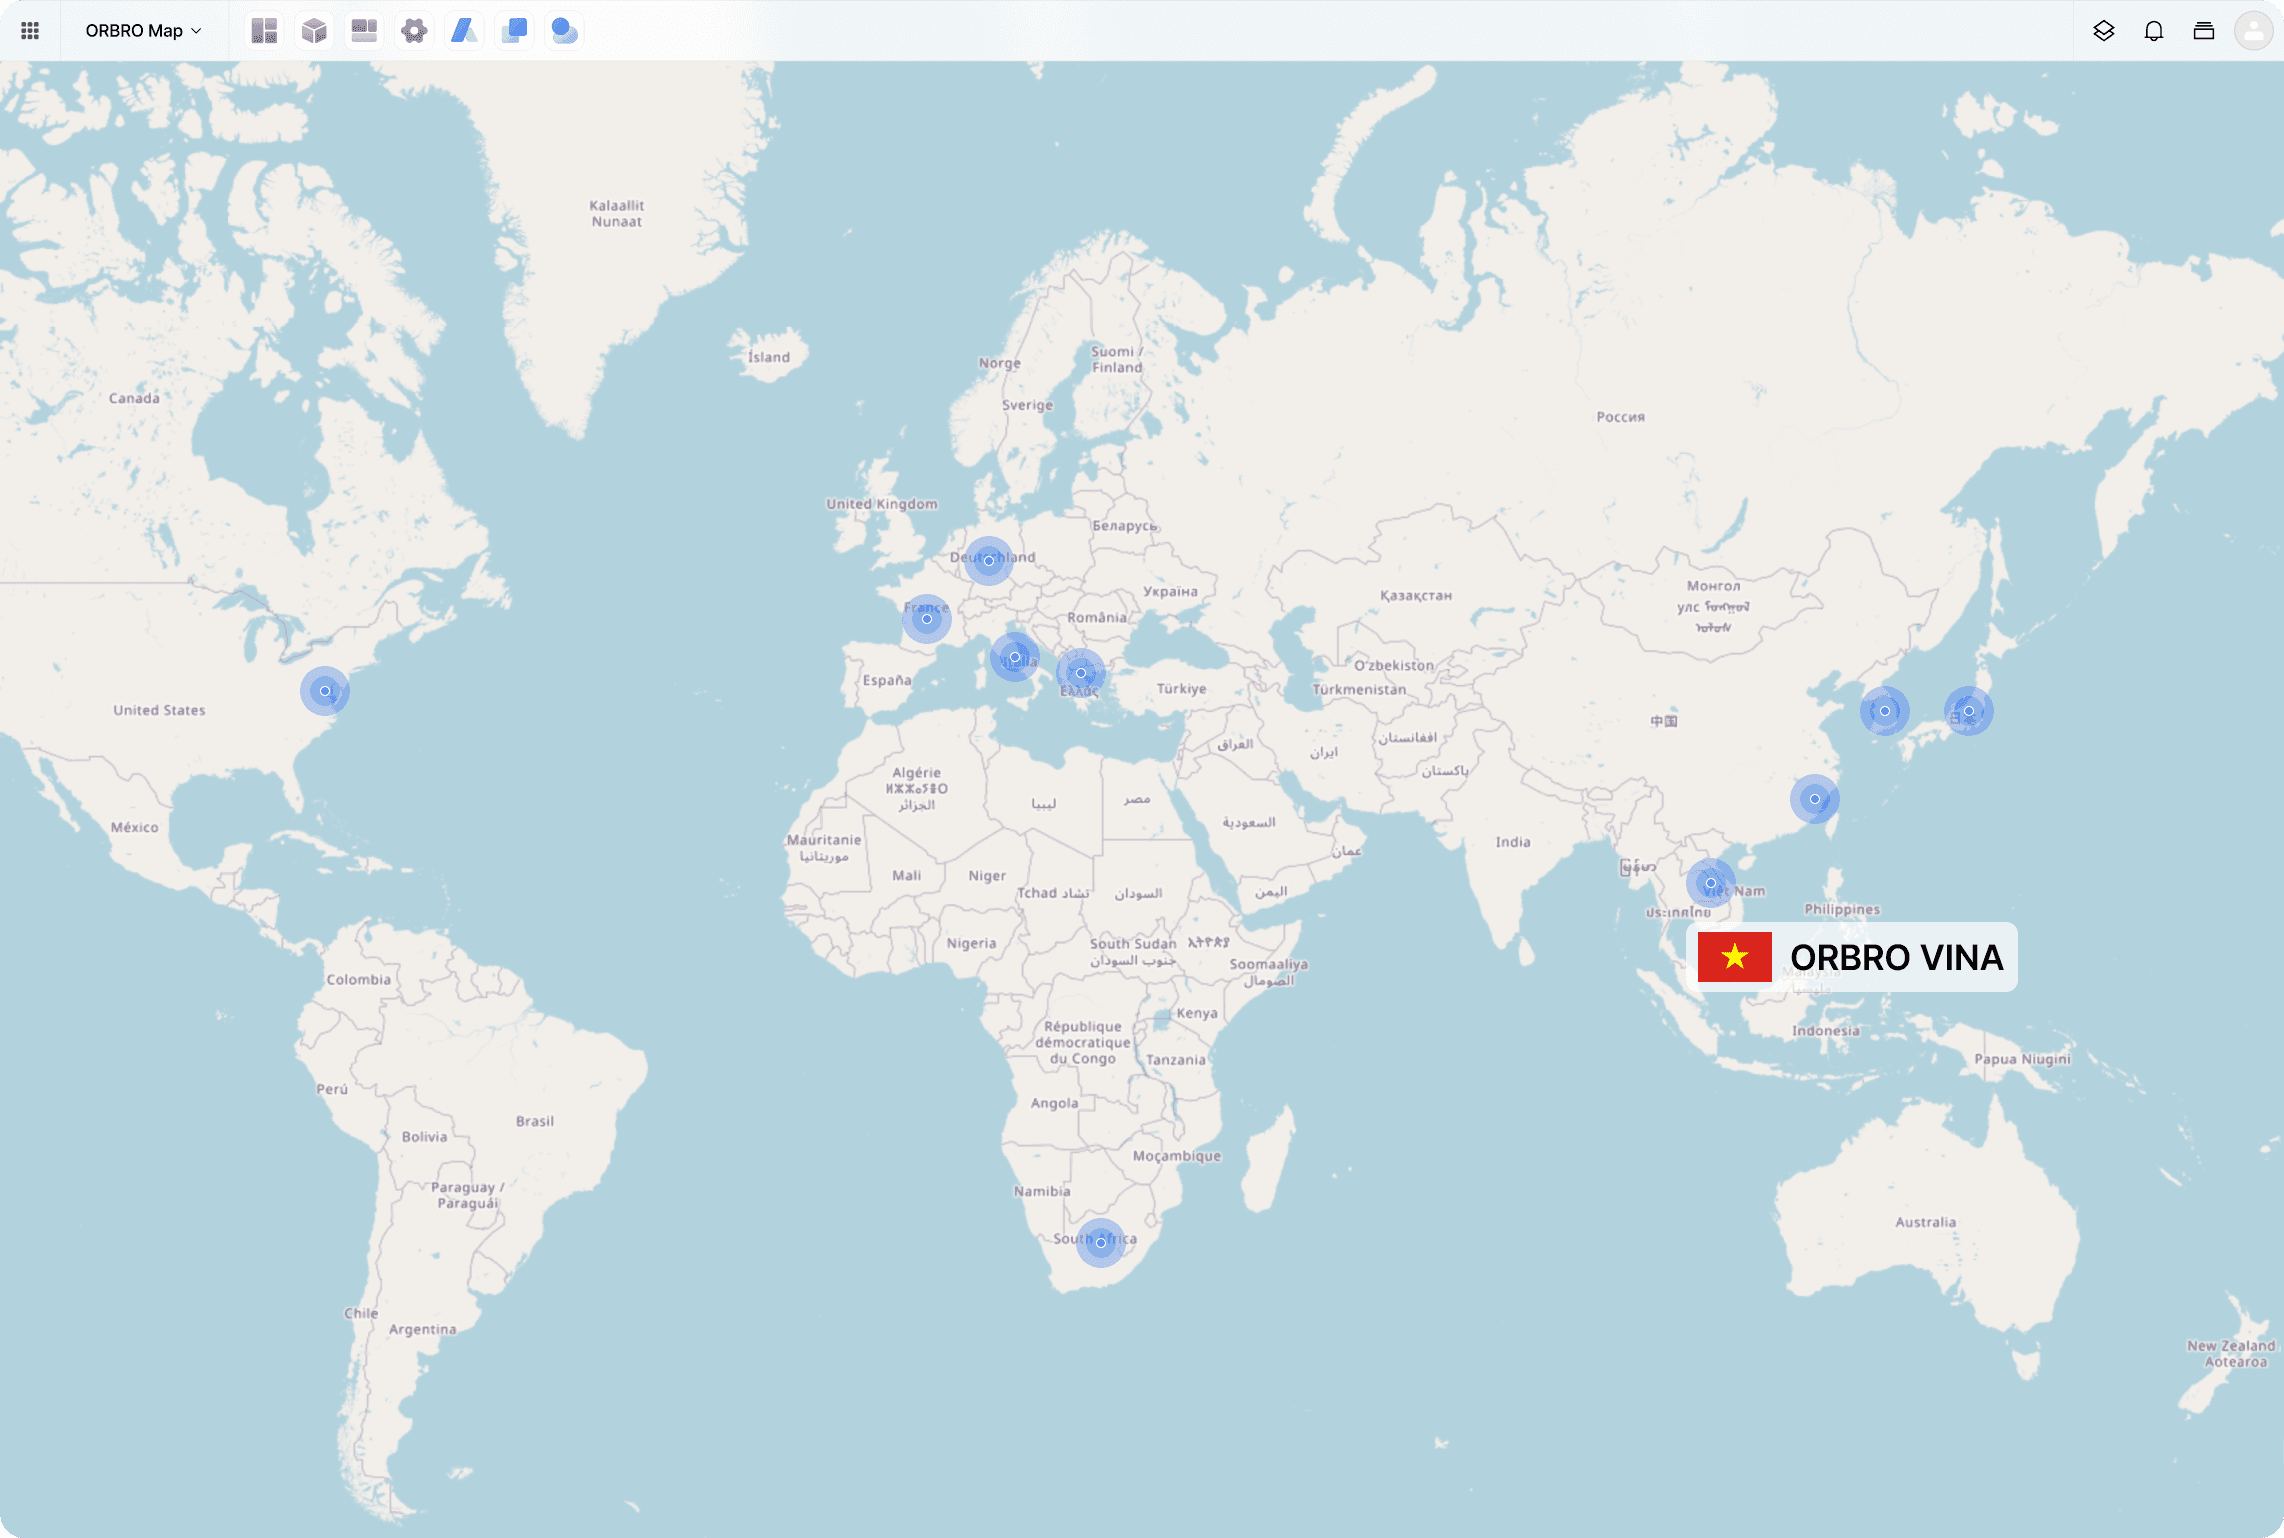
Task: Select the South Africa map marker
Action: point(1101,1243)
